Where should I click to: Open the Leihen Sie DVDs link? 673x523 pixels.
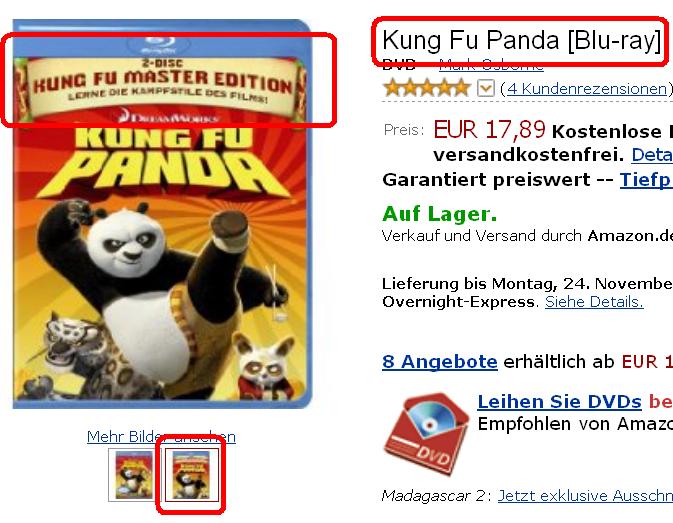[559, 402]
